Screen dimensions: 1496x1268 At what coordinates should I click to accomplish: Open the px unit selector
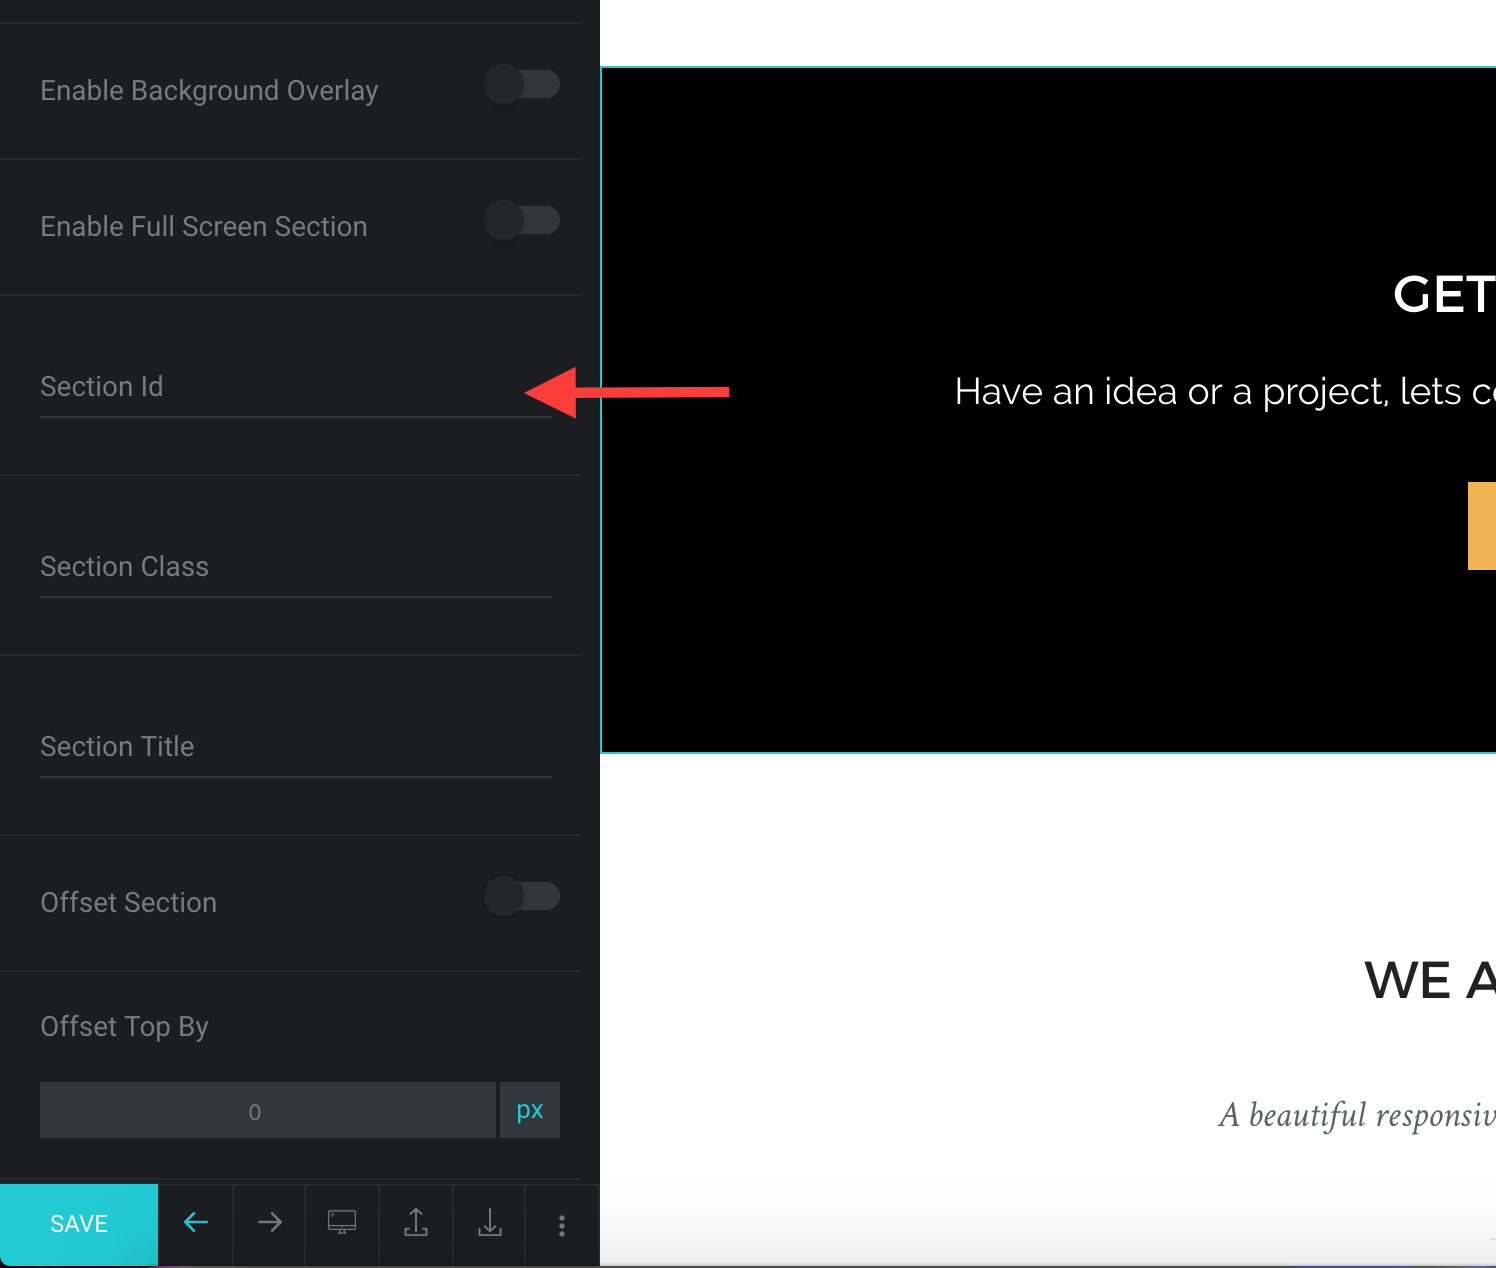pyautogui.click(x=530, y=1111)
